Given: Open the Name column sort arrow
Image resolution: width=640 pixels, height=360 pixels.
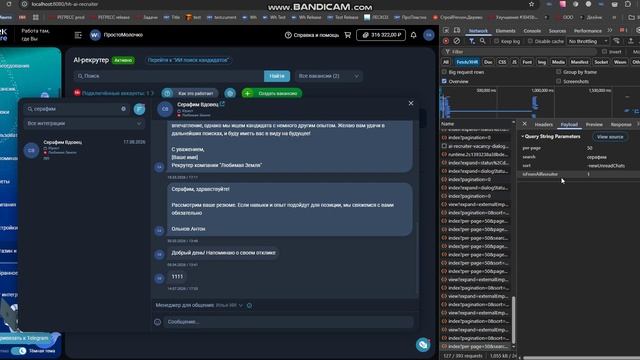Looking at the screenshot, I should (513, 123).
